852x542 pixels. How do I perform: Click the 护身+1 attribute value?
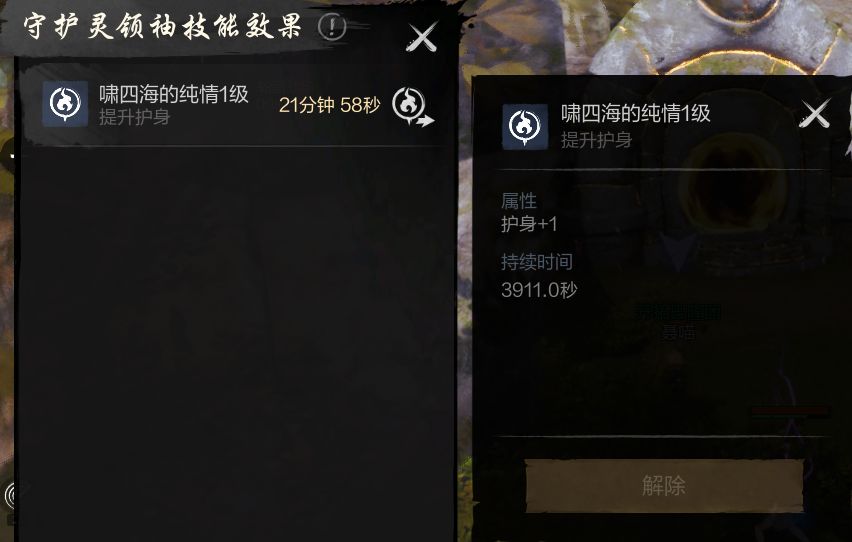point(529,224)
